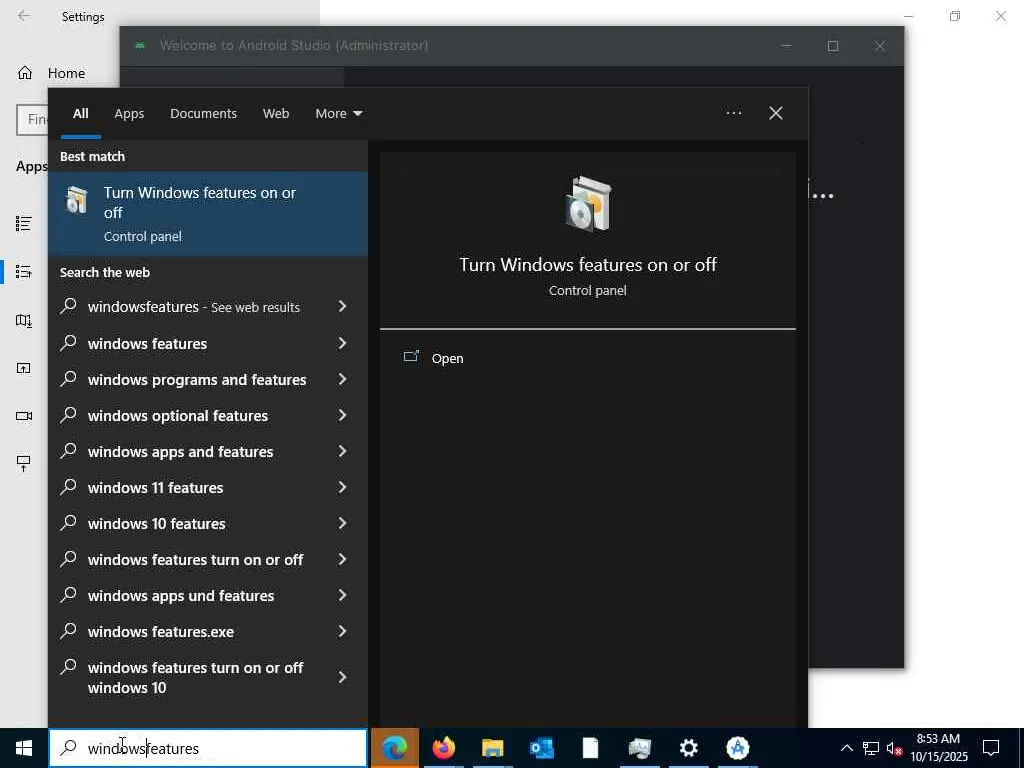Go back in Settings window
The image size is (1024, 768).
click(x=24, y=16)
